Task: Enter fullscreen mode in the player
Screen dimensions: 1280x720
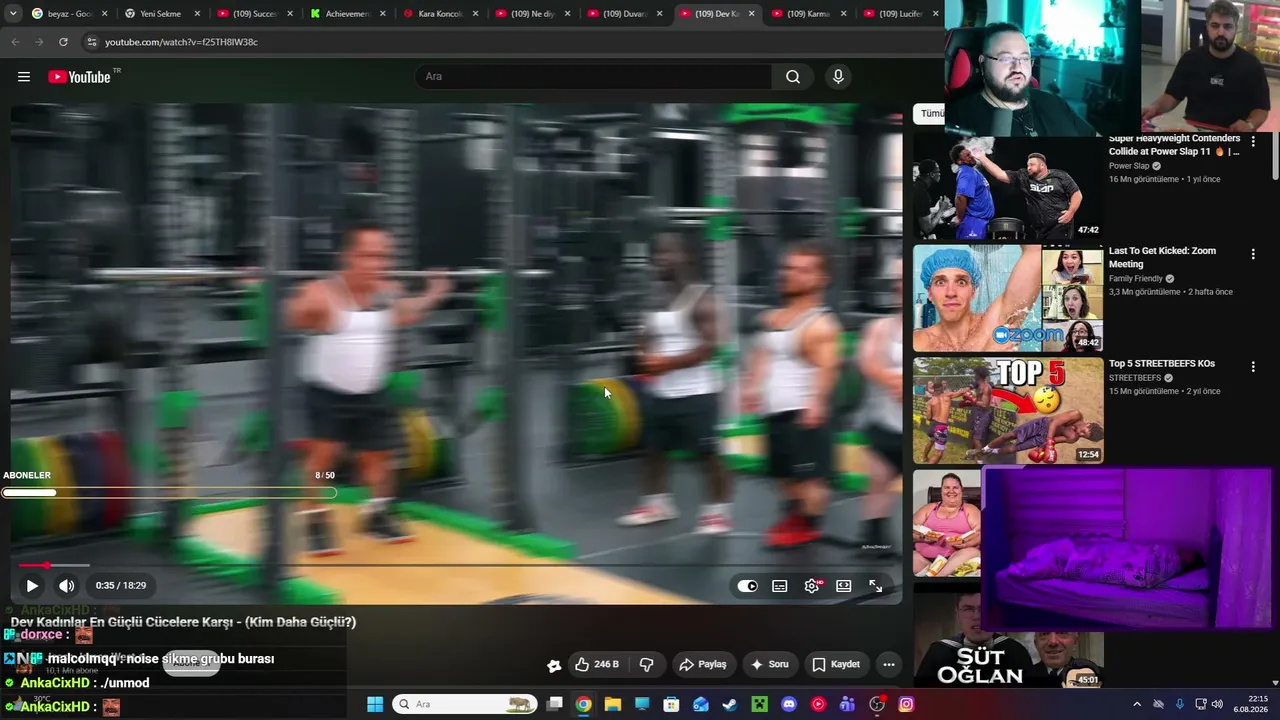Action: coord(876,586)
